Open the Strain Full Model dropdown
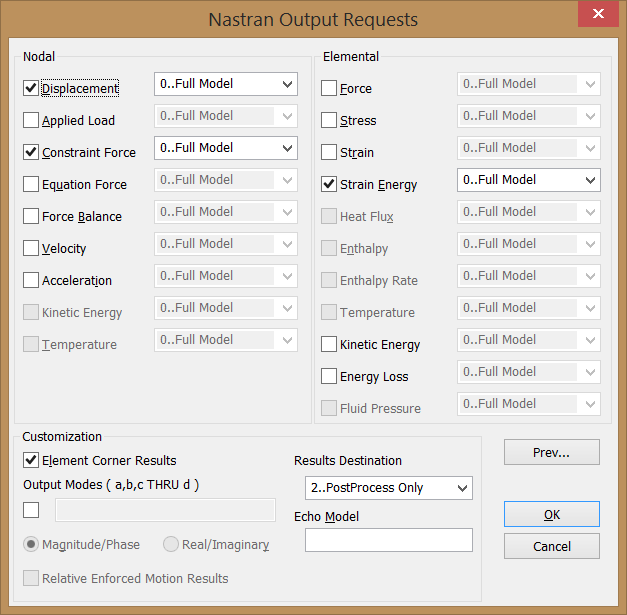627x615 pixels. tap(529, 148)
